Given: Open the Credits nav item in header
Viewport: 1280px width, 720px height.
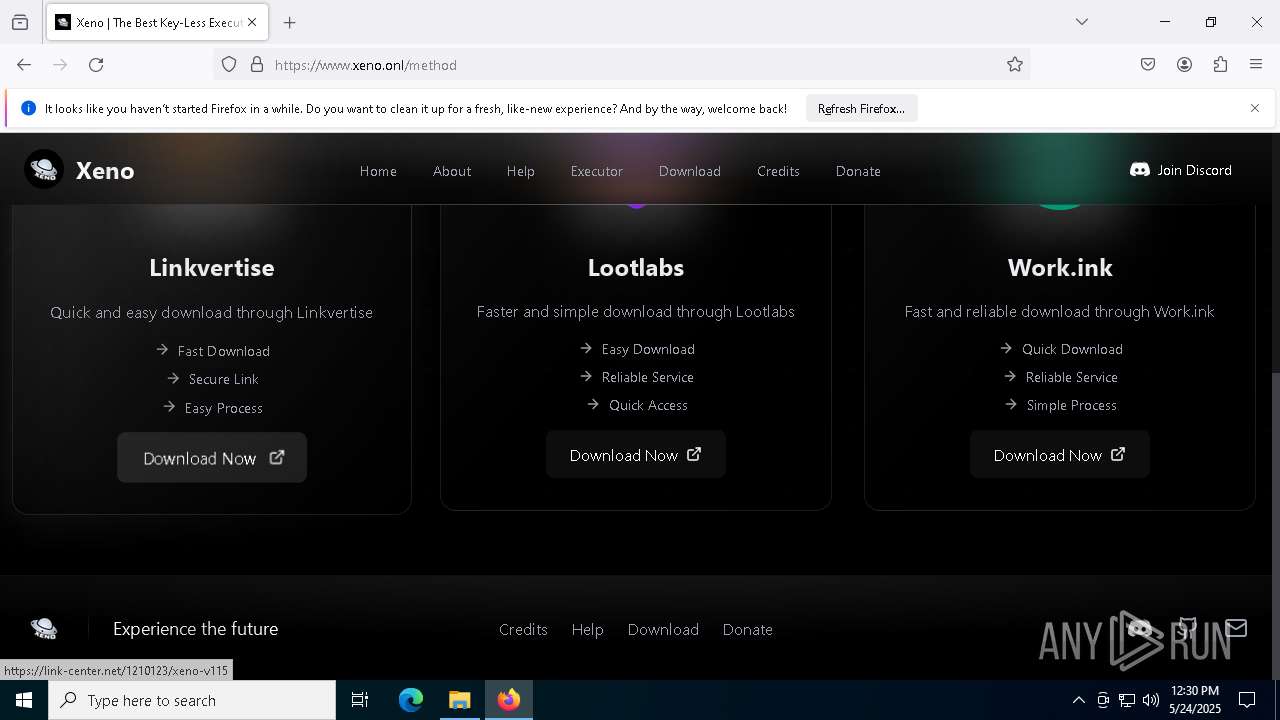Looking at the screenshot, I should (x=778, y=171).
